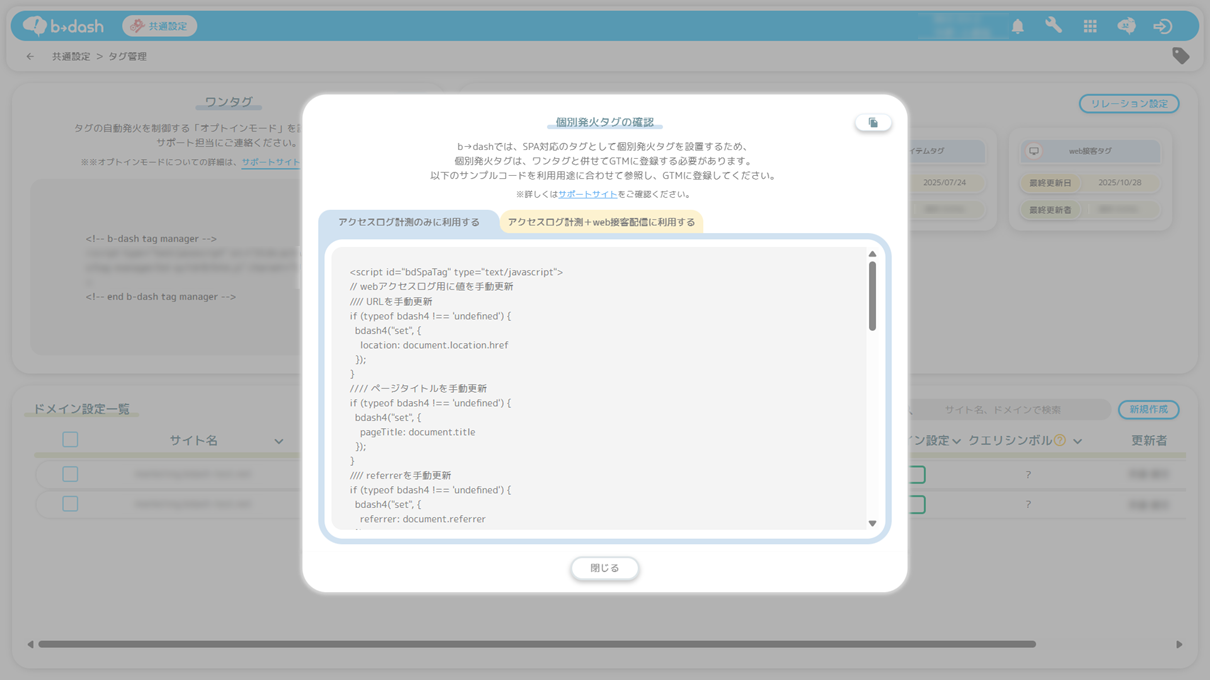Expand the クエリシンボル column chevron
This screenshot has width=1210, height=680.
1077,441
